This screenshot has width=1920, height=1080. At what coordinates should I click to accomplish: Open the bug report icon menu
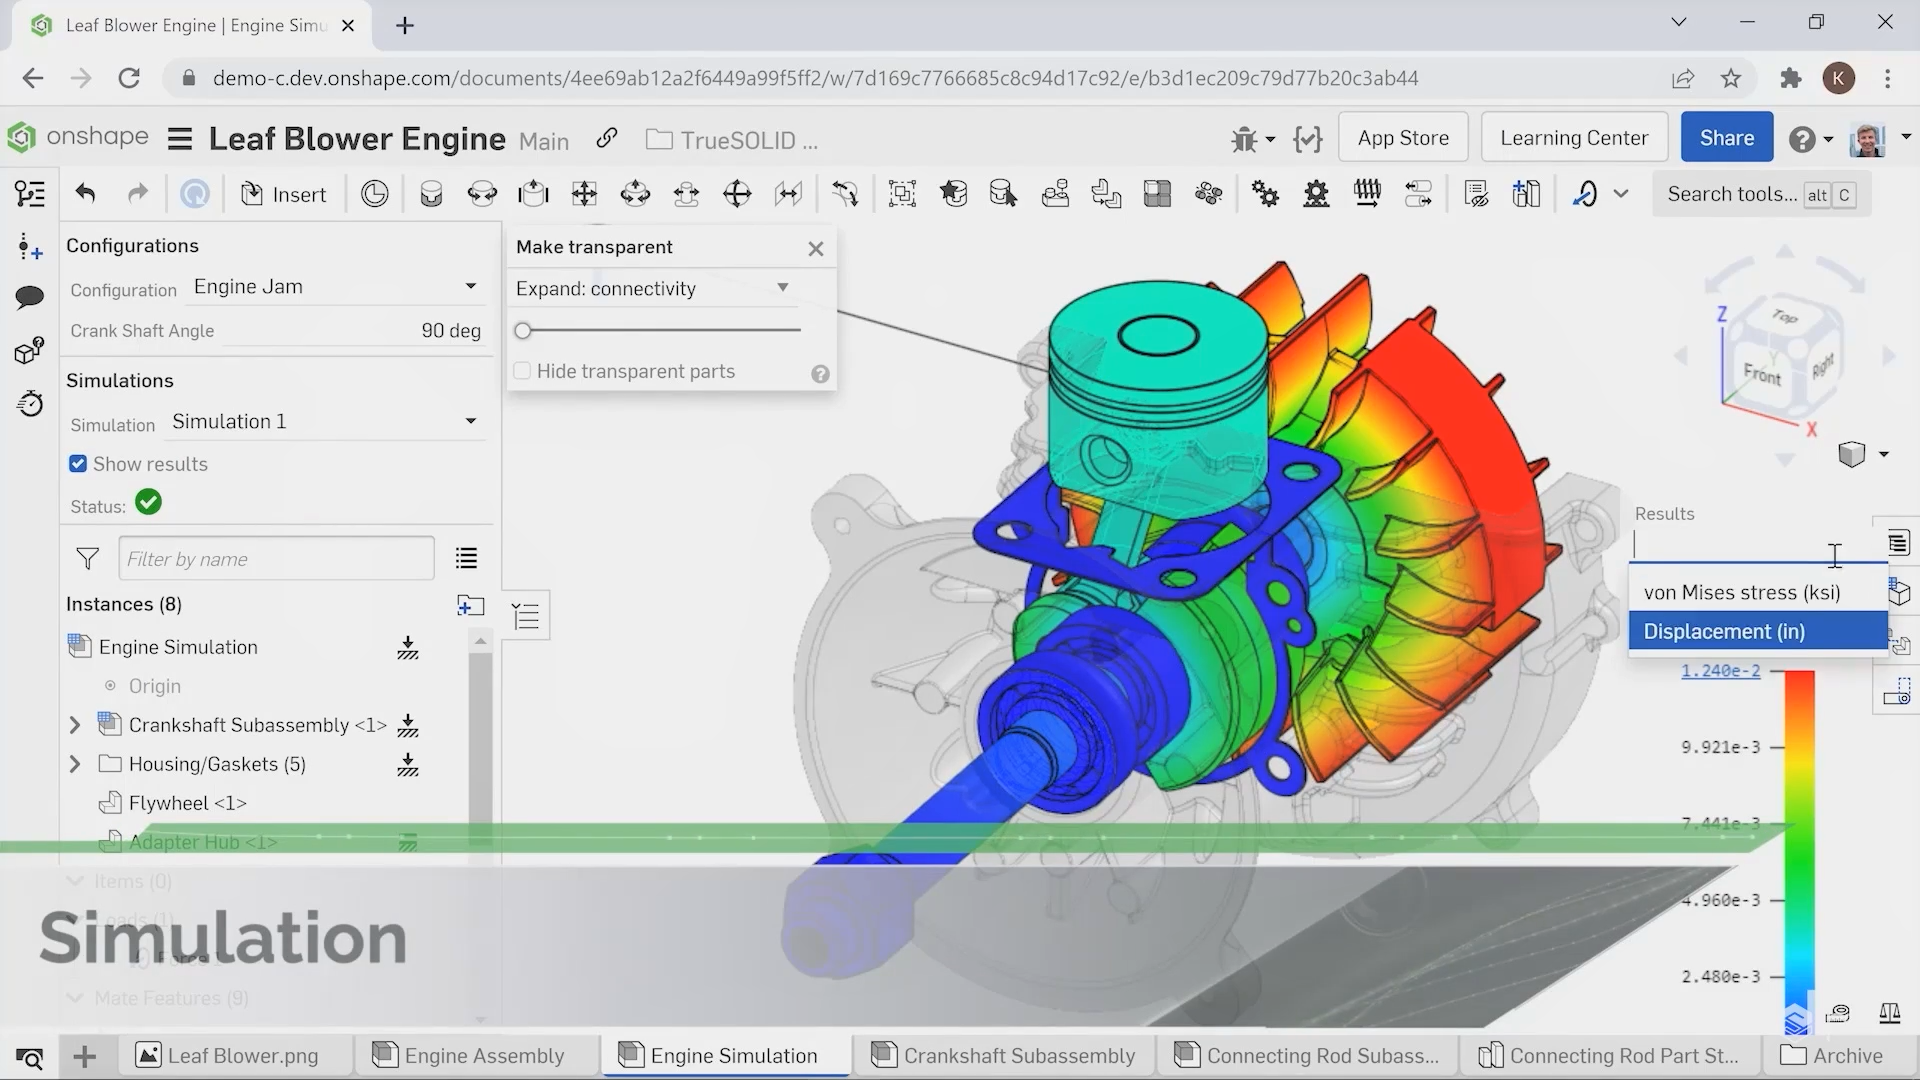(1253, 139)
